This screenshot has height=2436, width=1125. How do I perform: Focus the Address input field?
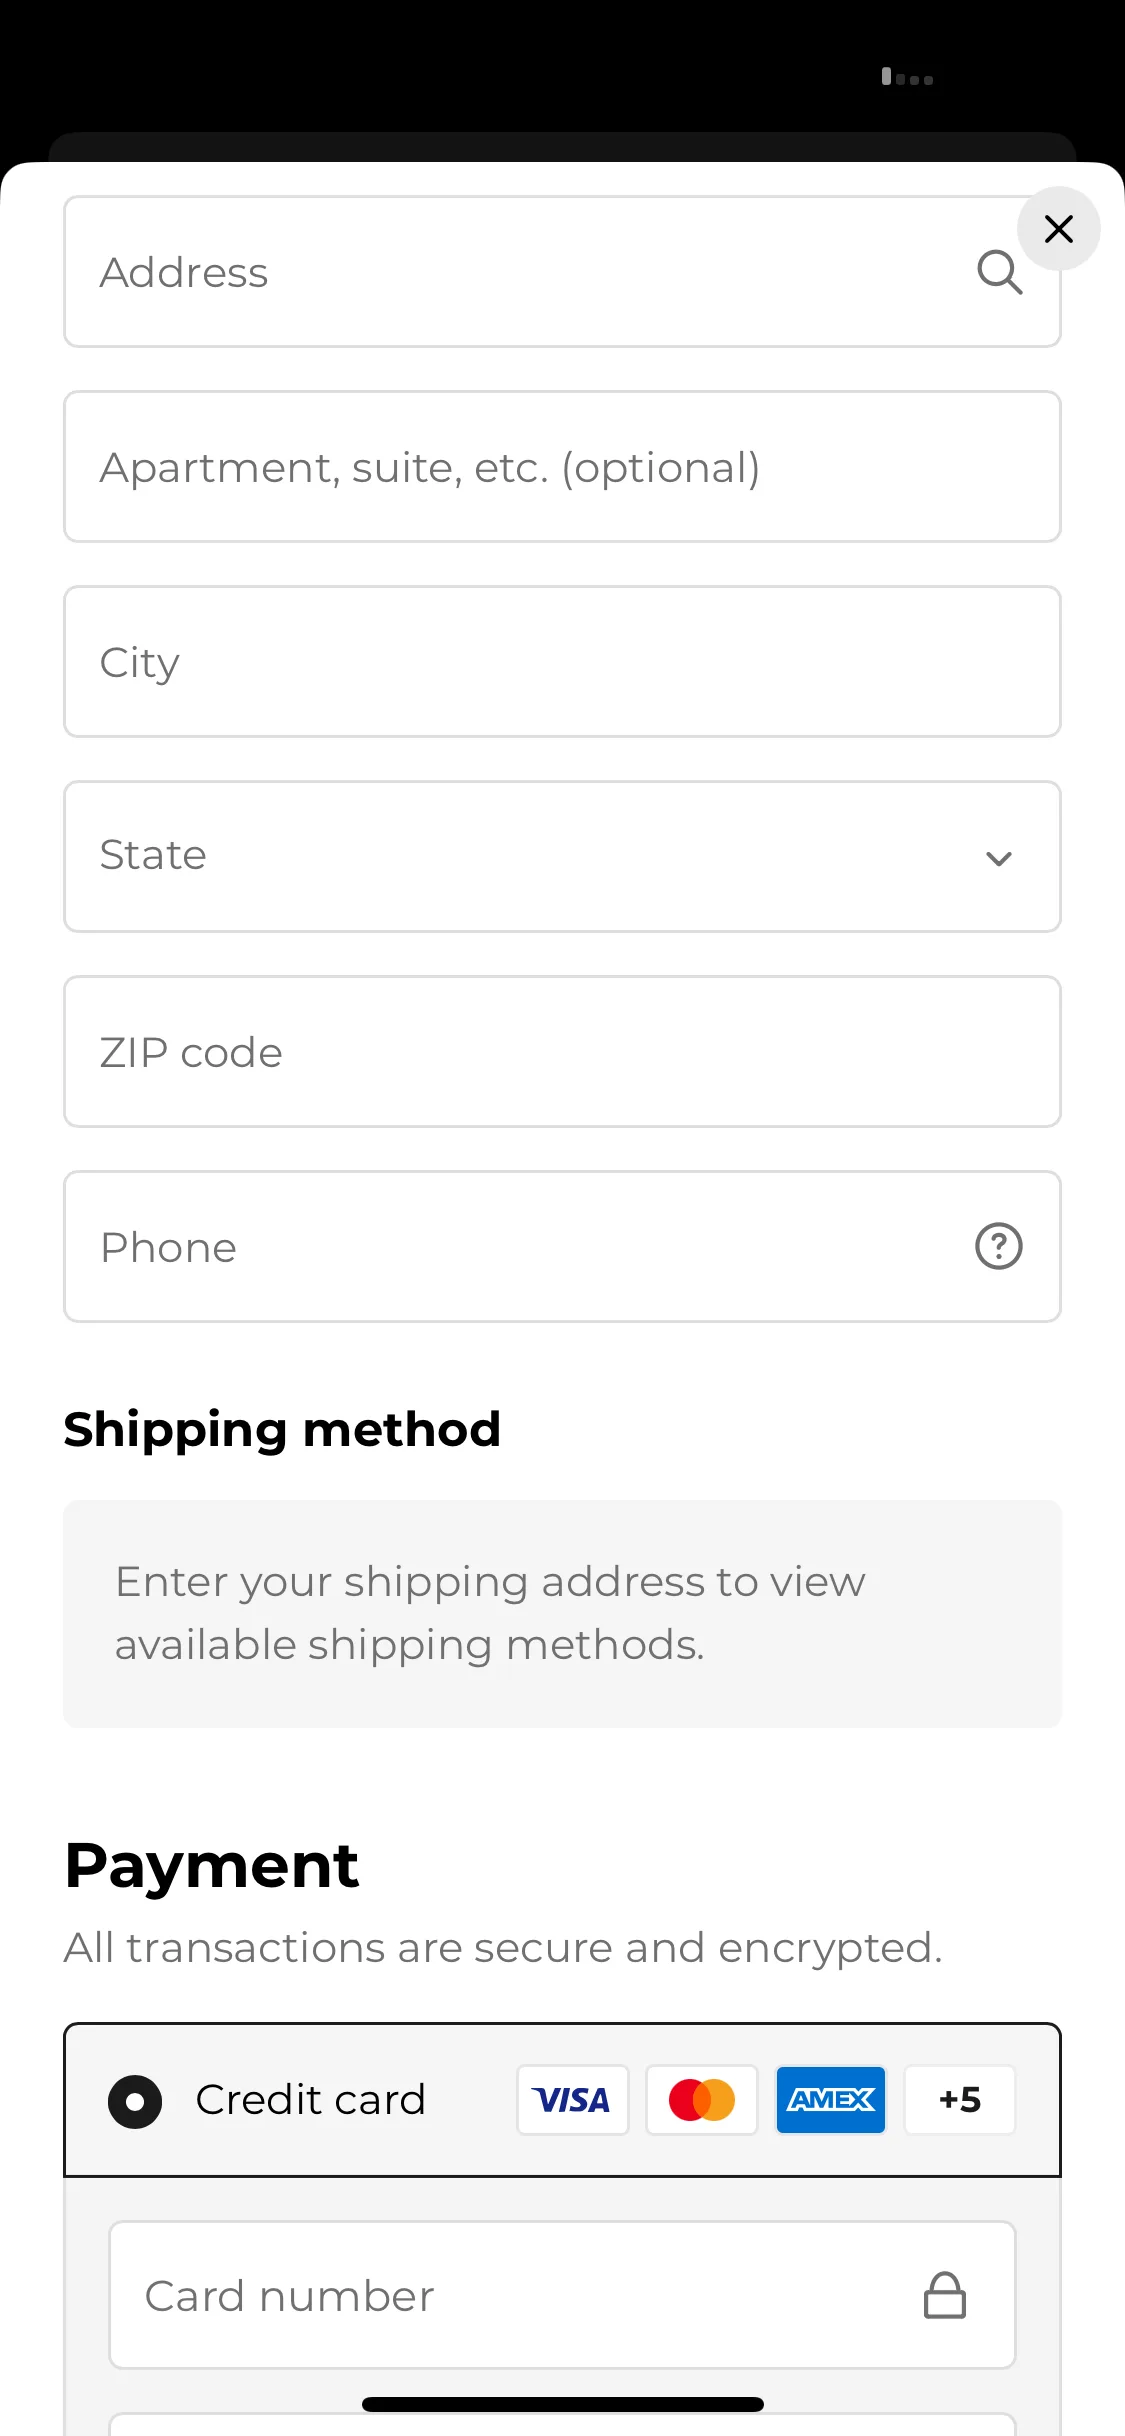562,272
